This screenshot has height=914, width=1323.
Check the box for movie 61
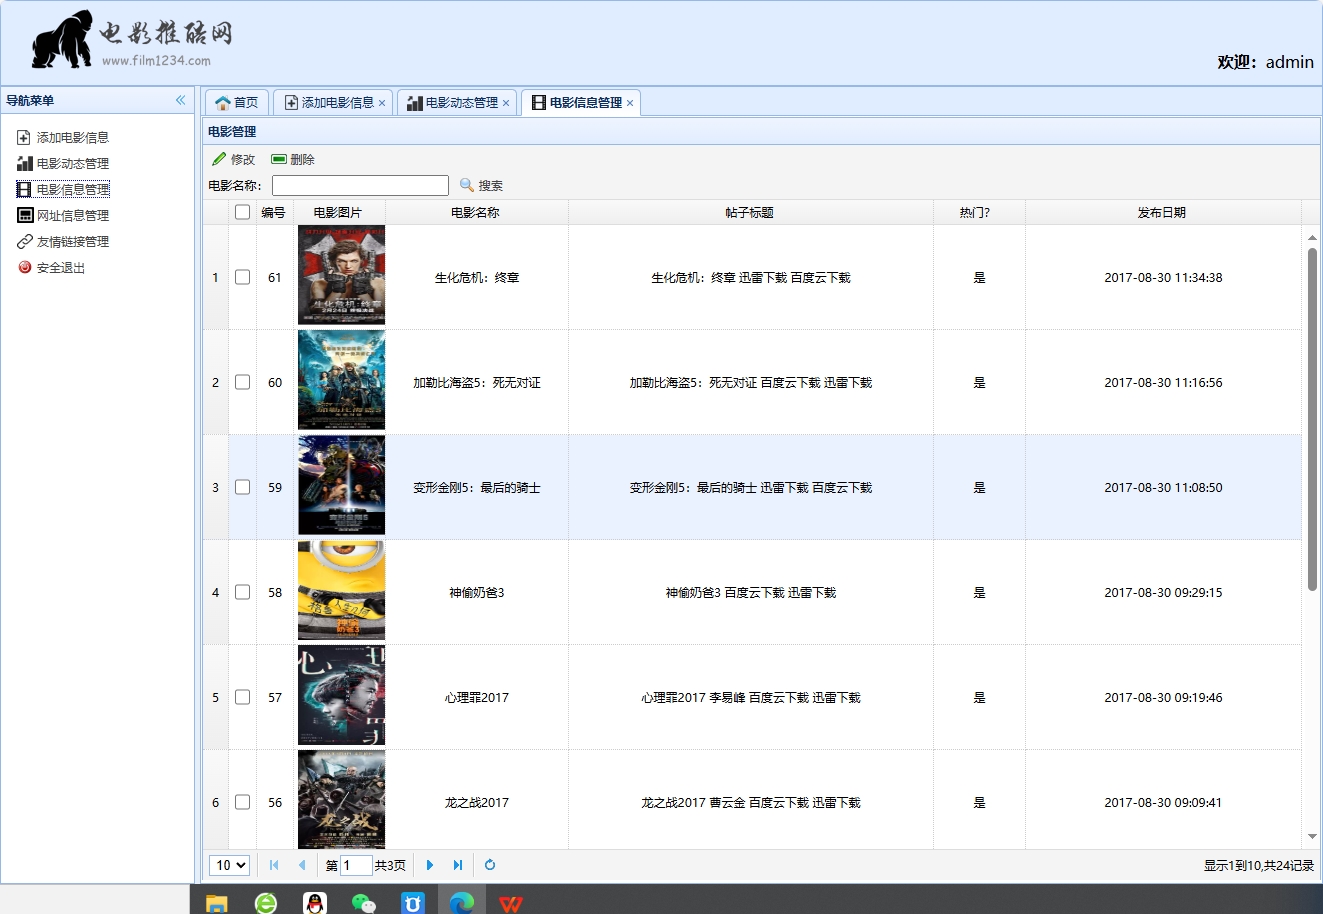point(242,277)
